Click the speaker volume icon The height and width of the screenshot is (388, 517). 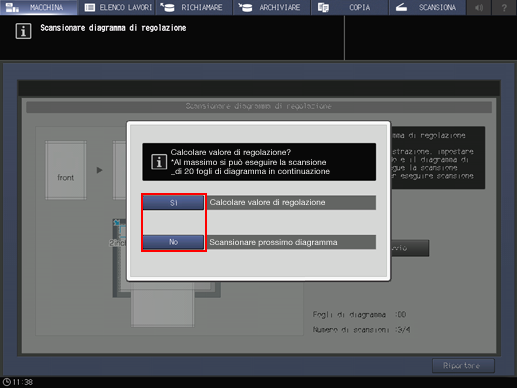pyautogui.click(x=479, y=7)
